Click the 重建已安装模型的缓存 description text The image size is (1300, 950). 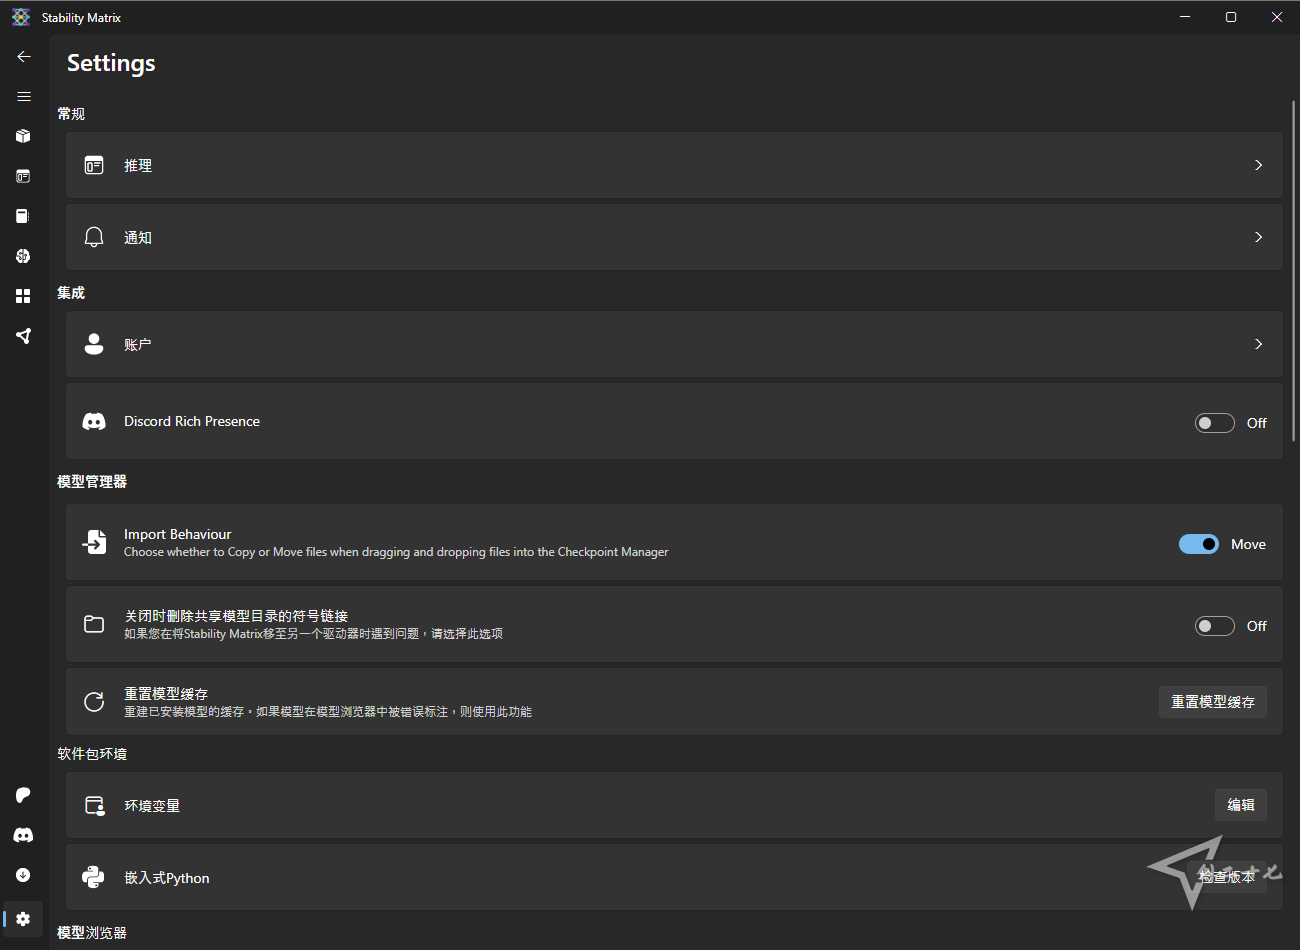(328, 712)
